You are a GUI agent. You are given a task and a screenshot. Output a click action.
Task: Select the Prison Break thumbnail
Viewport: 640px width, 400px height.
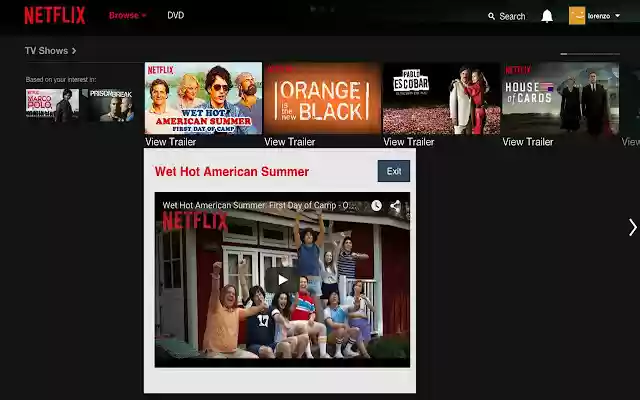(x=107, y=105)
